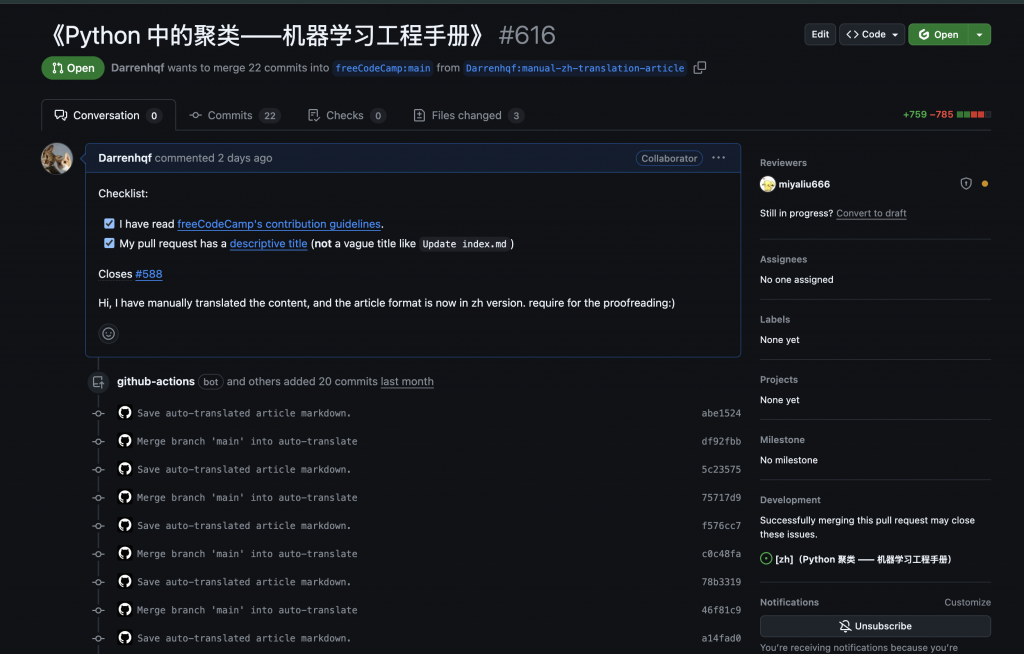
Task: Click GitHub avatar on commit a14fad0
Action: click(125, 637)
